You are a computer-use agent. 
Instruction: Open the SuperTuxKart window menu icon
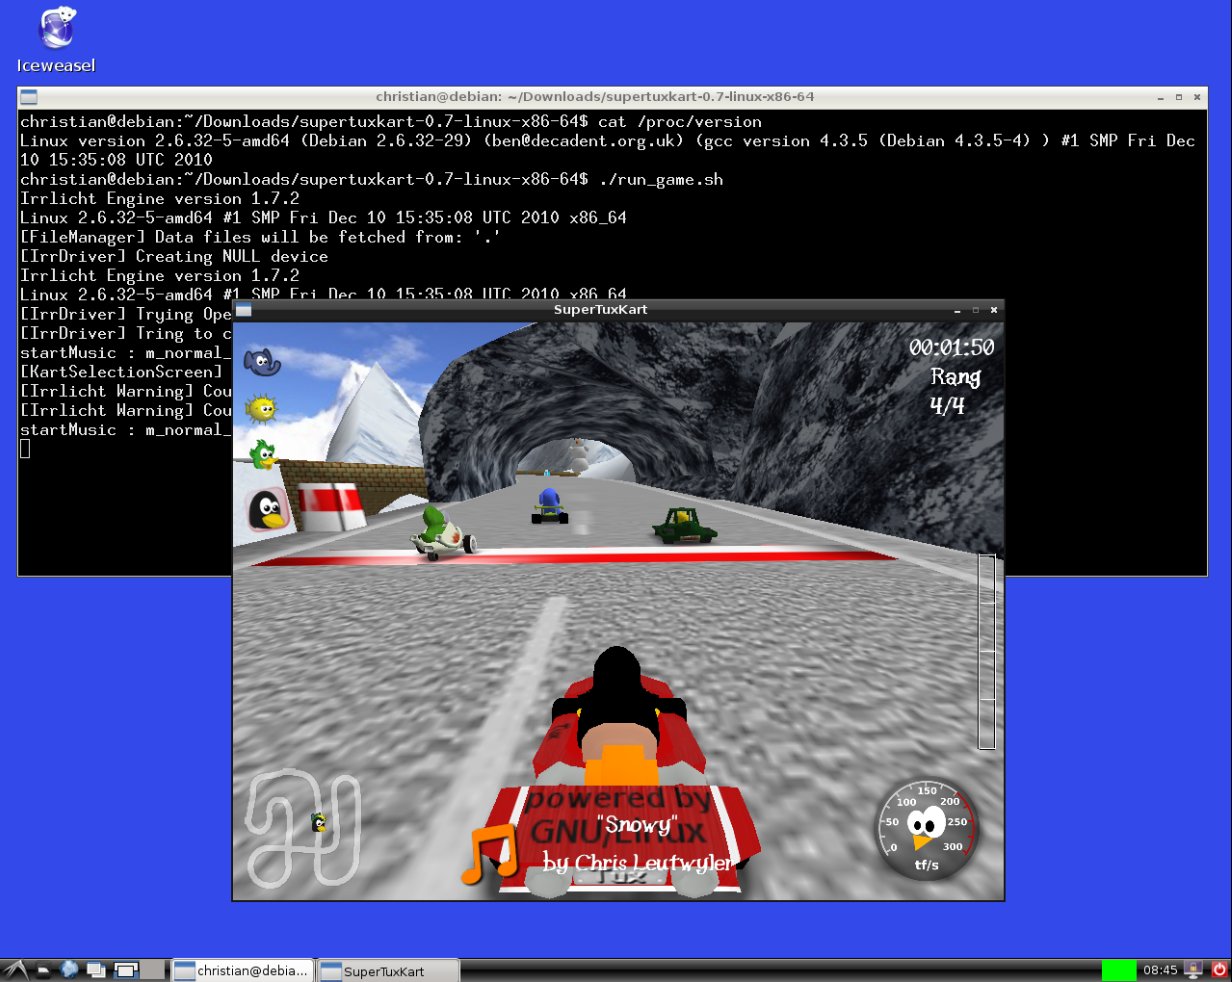243,310
